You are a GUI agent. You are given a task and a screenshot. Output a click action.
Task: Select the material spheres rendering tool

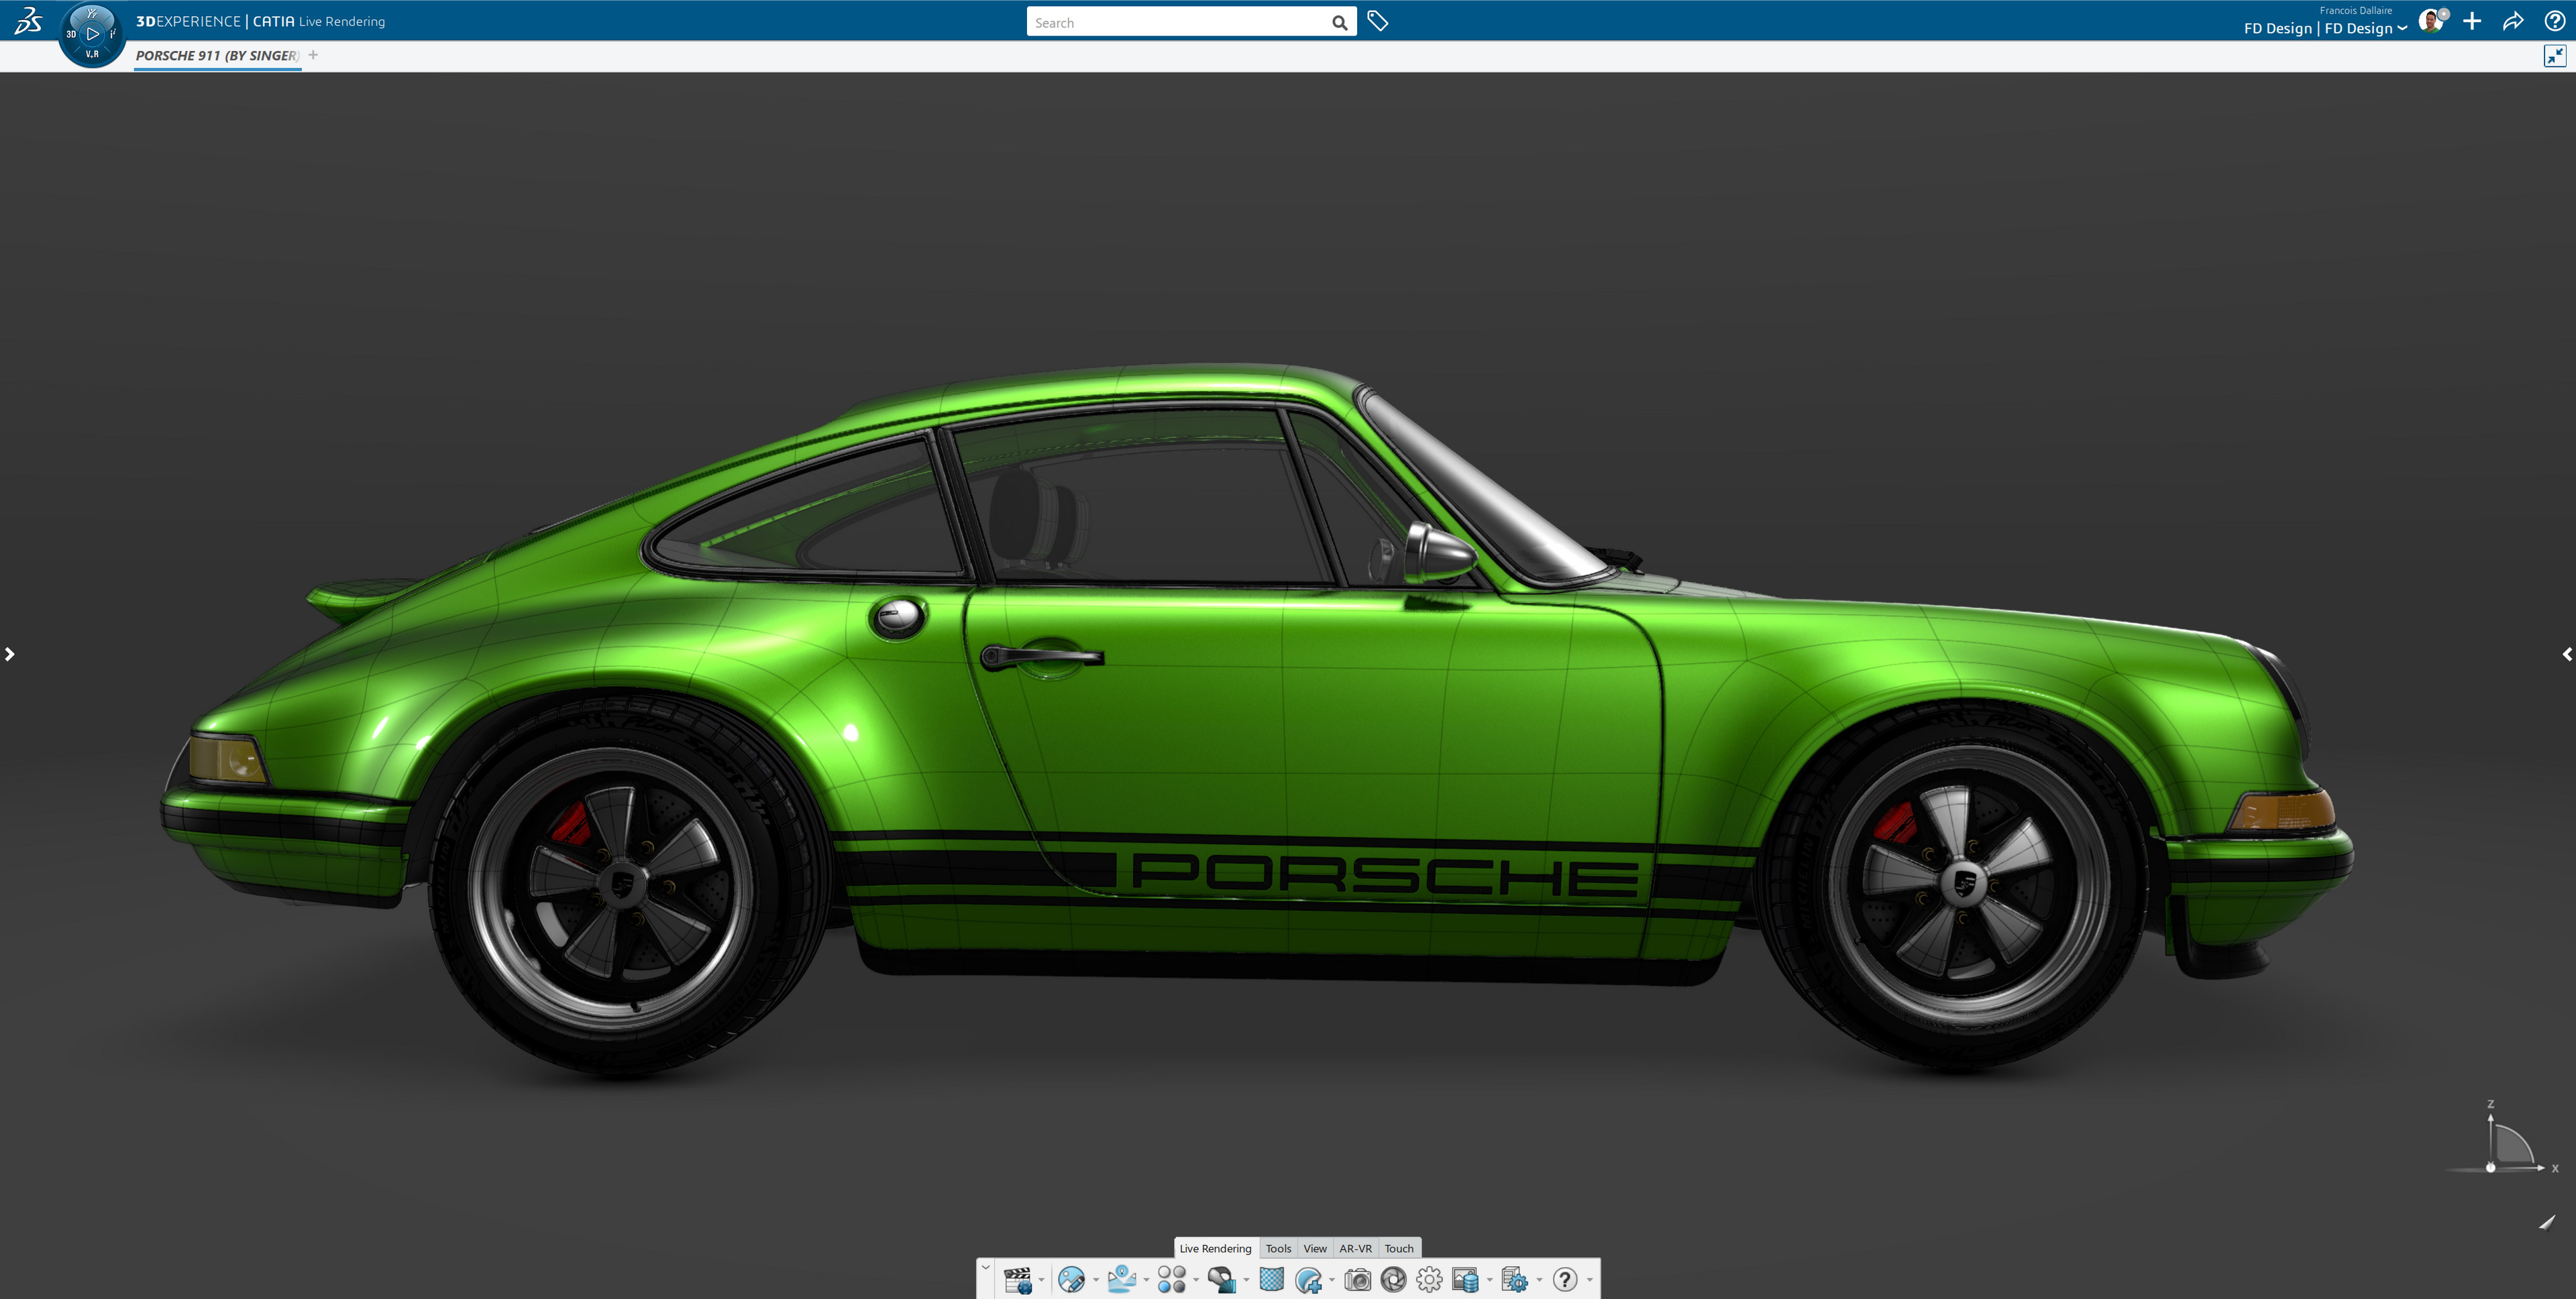click(x=1172, y=1281)
